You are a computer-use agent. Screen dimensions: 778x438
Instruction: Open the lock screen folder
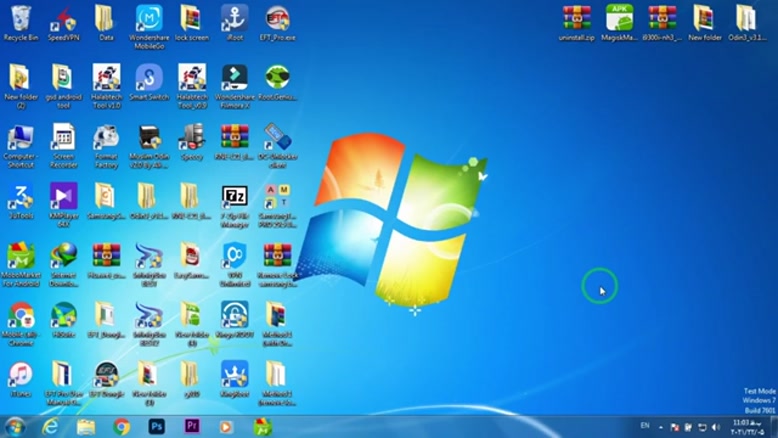coord(192,23)
